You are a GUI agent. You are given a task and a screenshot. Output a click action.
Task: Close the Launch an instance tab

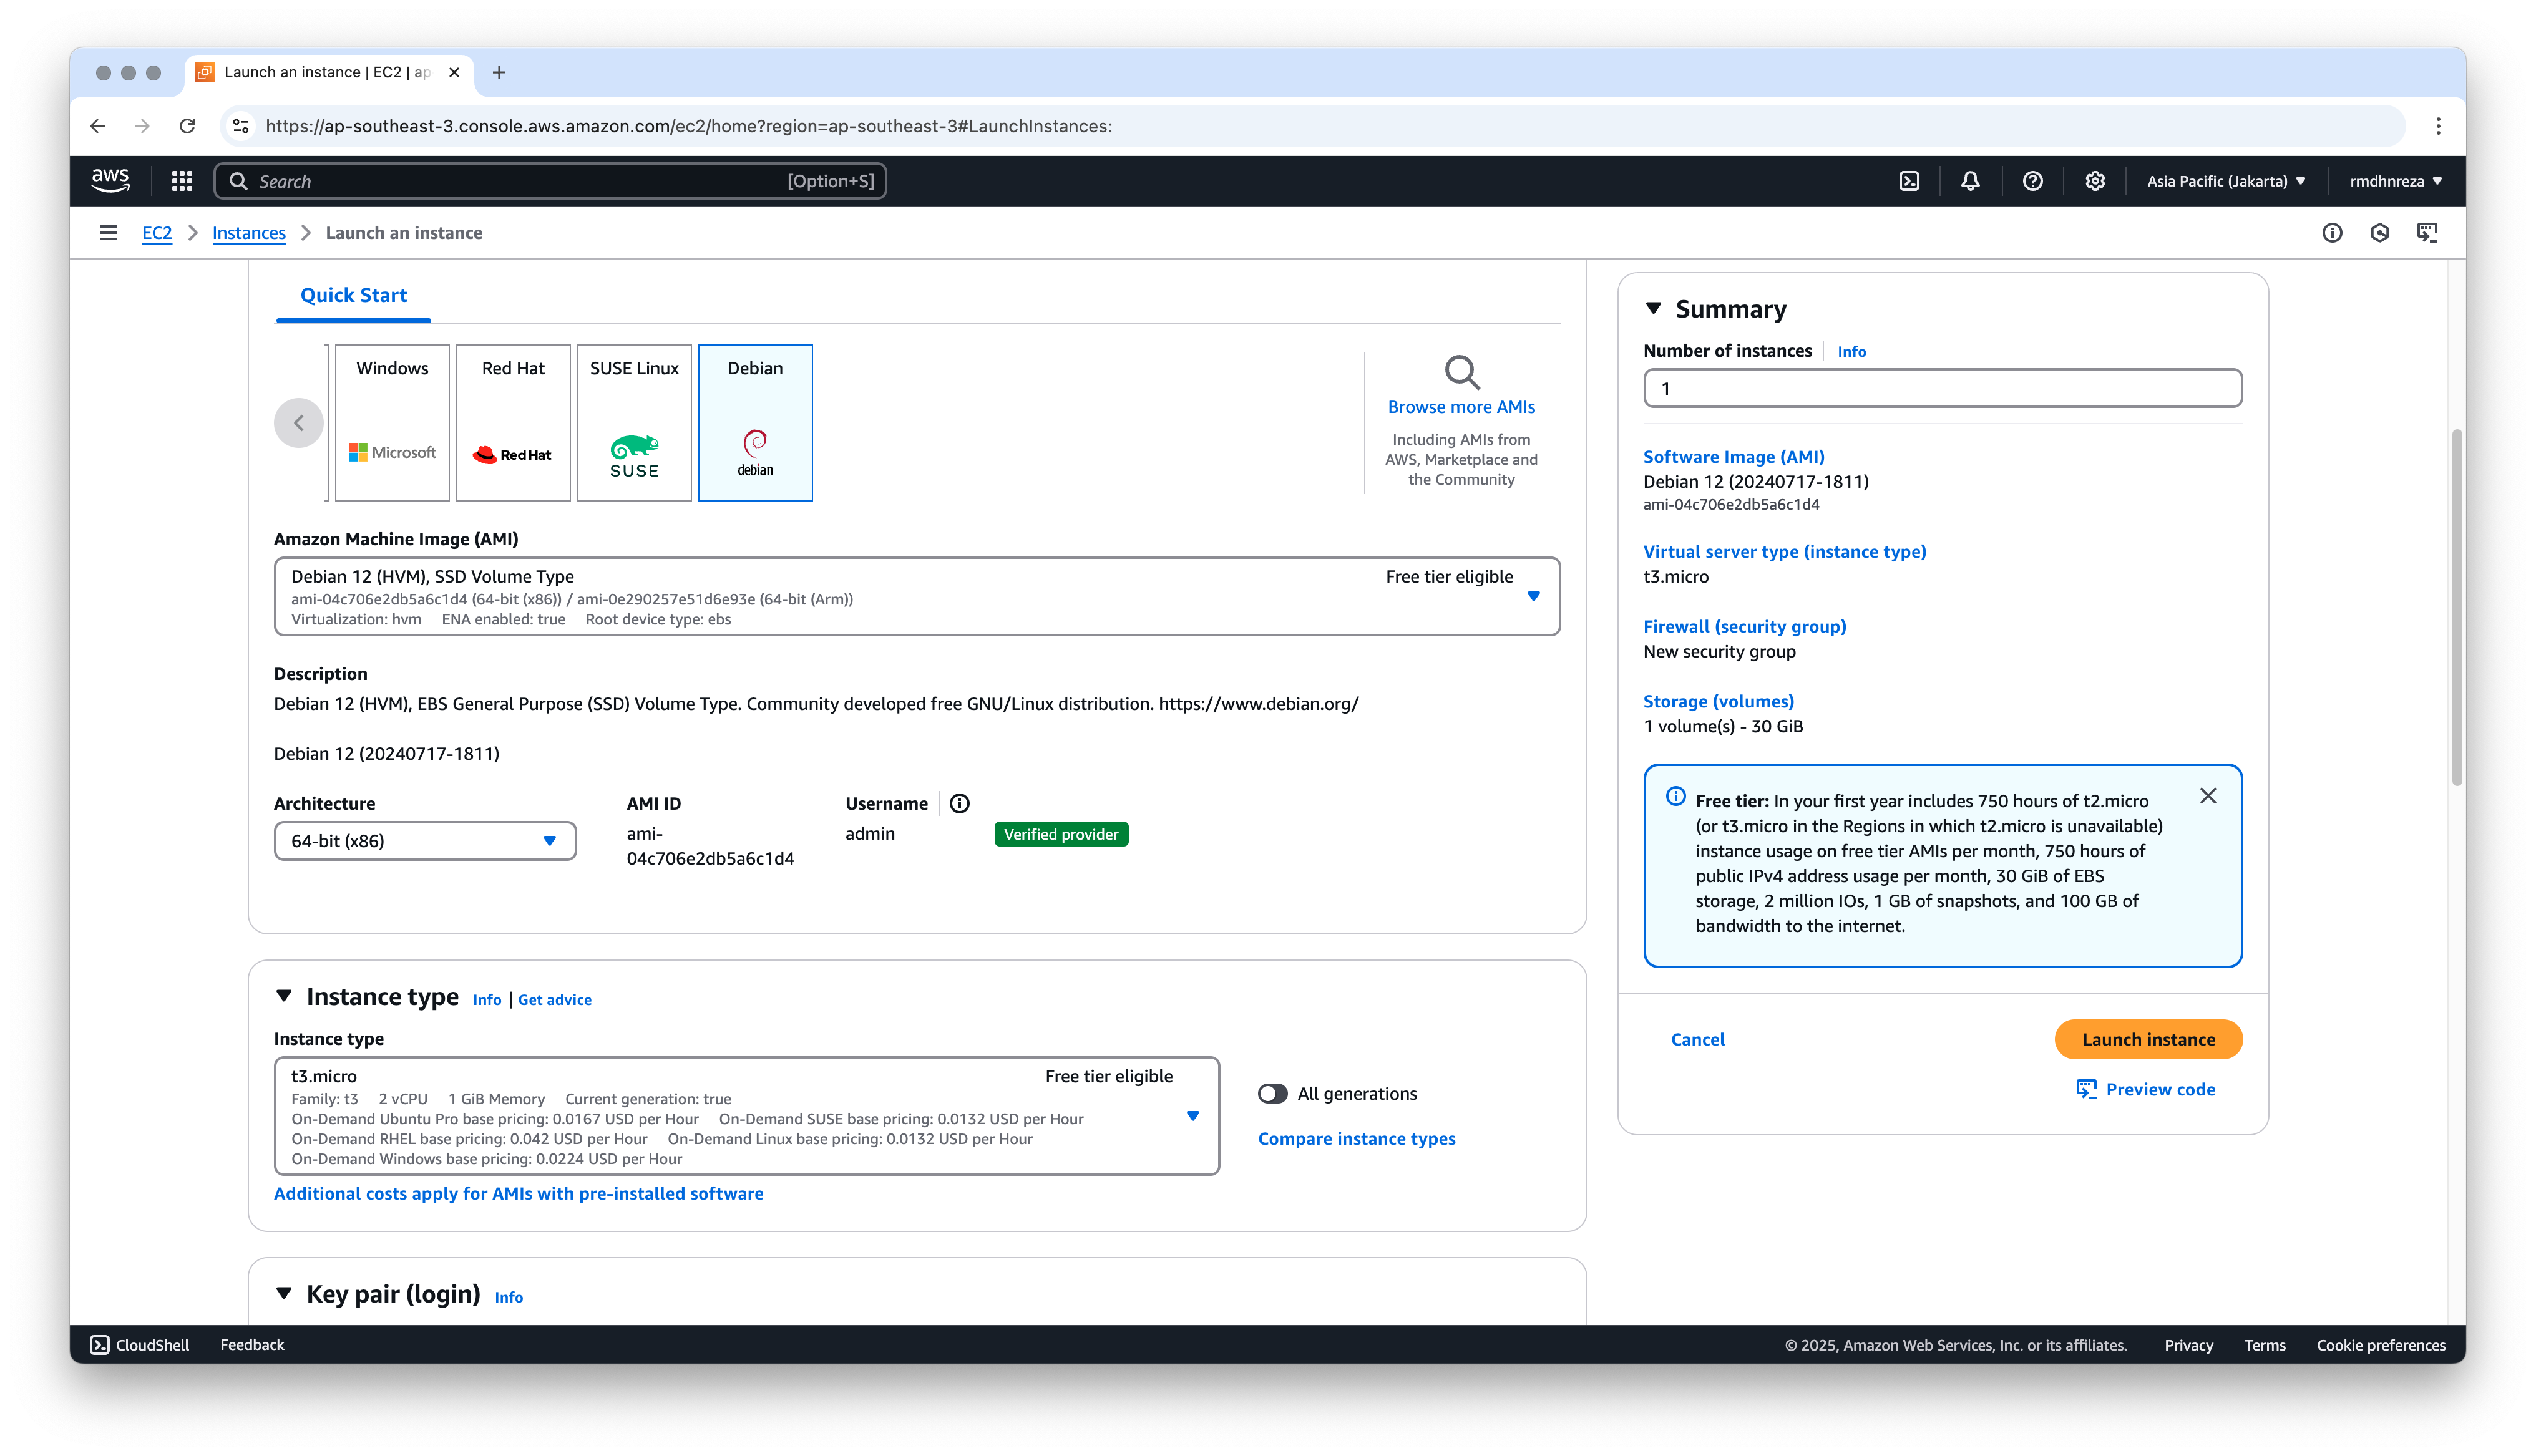click(x=454, y=72)
